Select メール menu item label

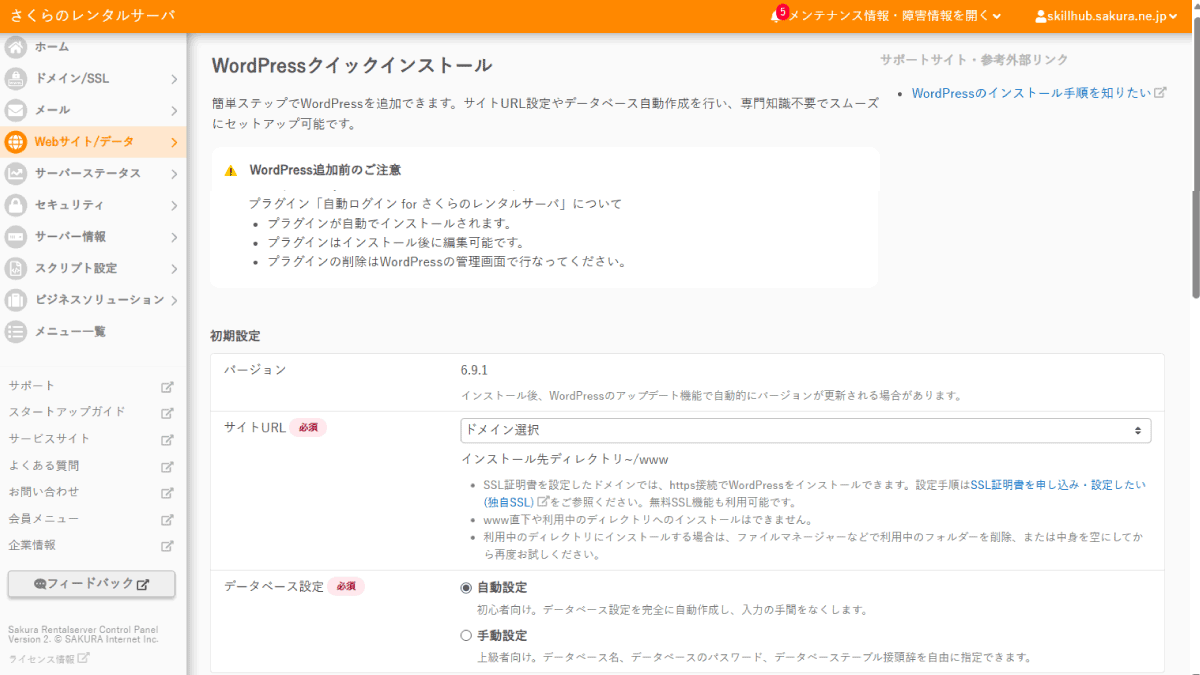pos(52,110)
